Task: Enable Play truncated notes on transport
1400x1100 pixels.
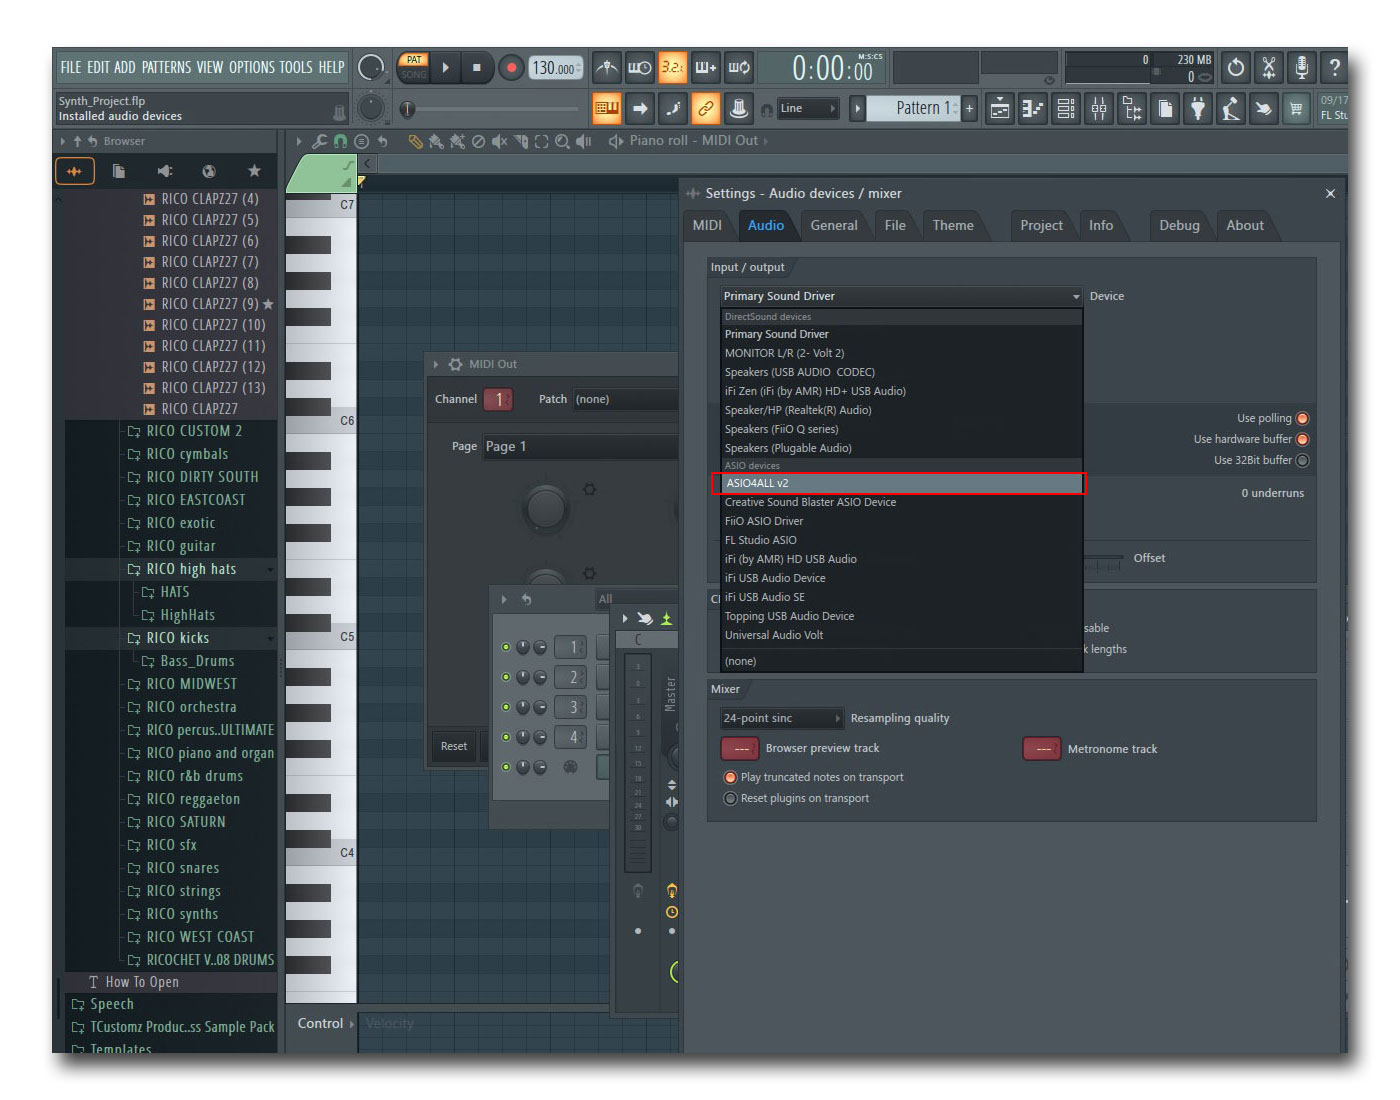Action: click(x=730, y=777)
